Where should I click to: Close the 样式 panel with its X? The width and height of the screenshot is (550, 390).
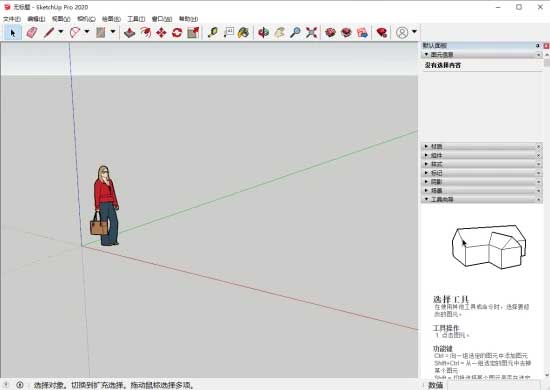pos(538,164)
